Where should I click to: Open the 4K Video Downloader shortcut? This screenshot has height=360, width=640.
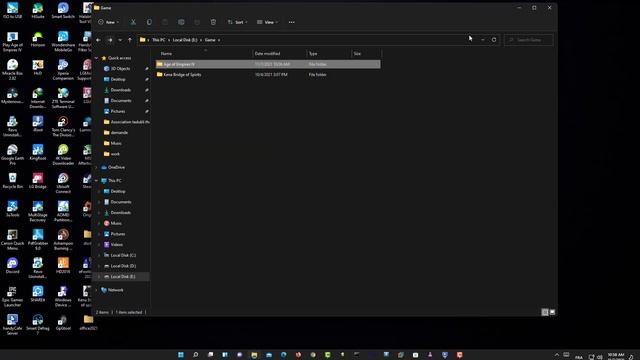click(63, 155)
